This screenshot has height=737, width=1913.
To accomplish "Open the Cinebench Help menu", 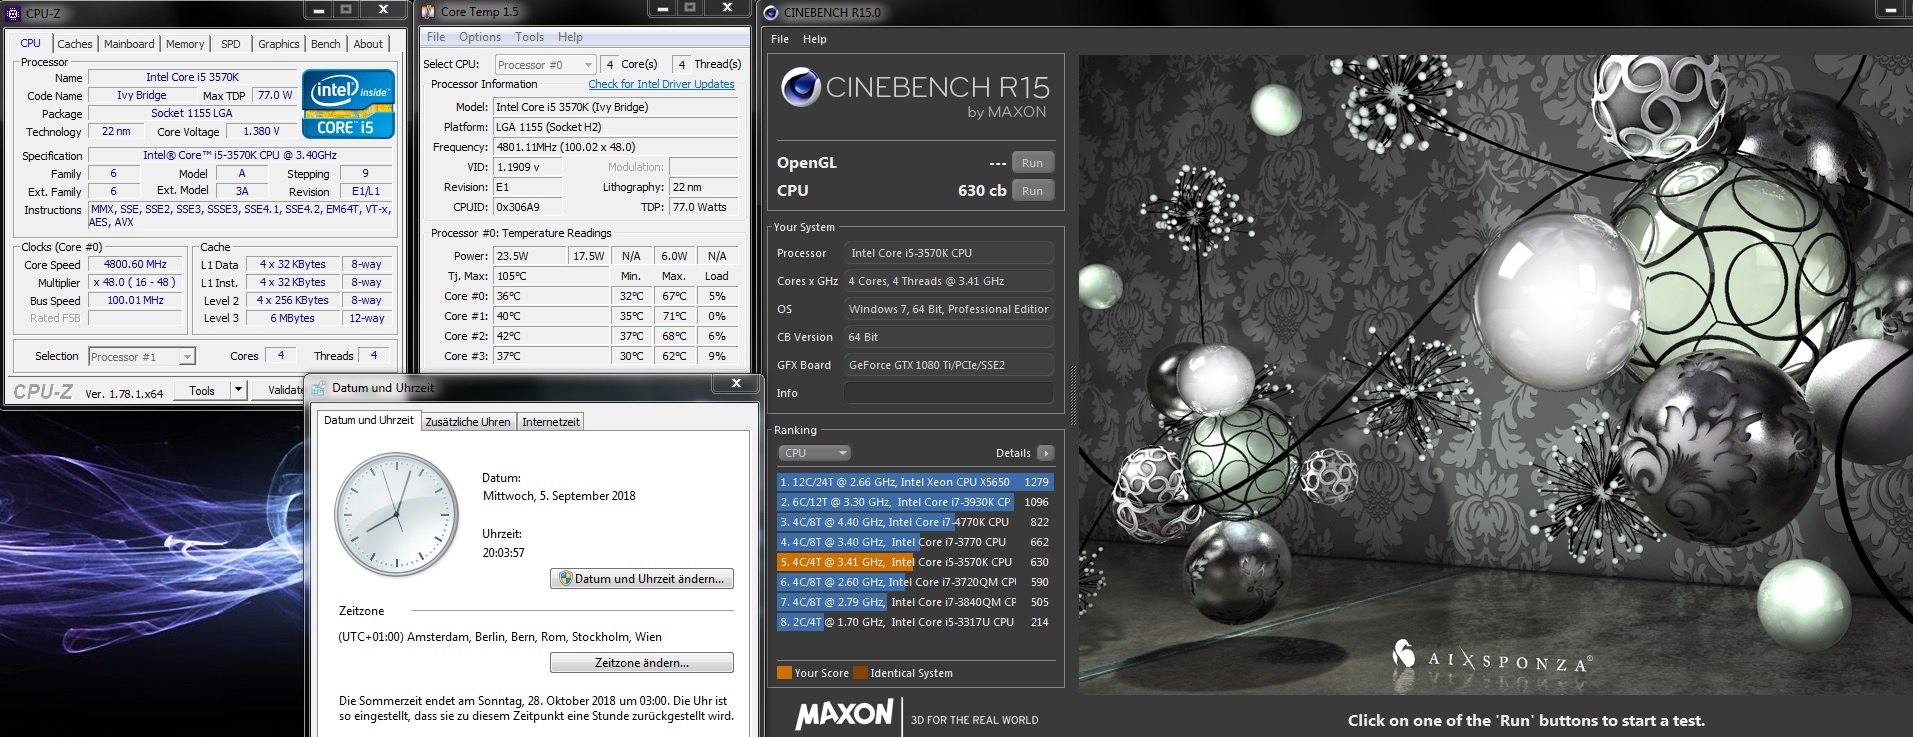I will 815,39.
